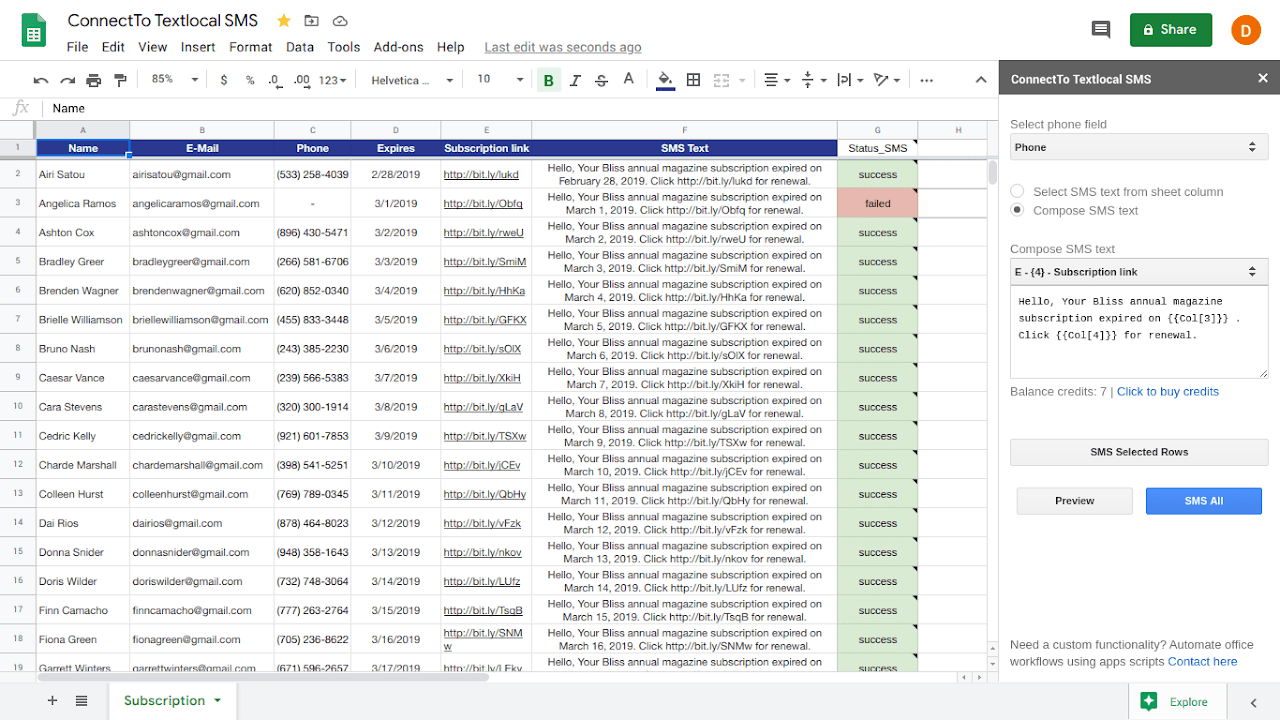The width and height of the screenshot is (1280, 720).
Task: Select 'Select SMS text from sheet column' option
Action: 1017,191
